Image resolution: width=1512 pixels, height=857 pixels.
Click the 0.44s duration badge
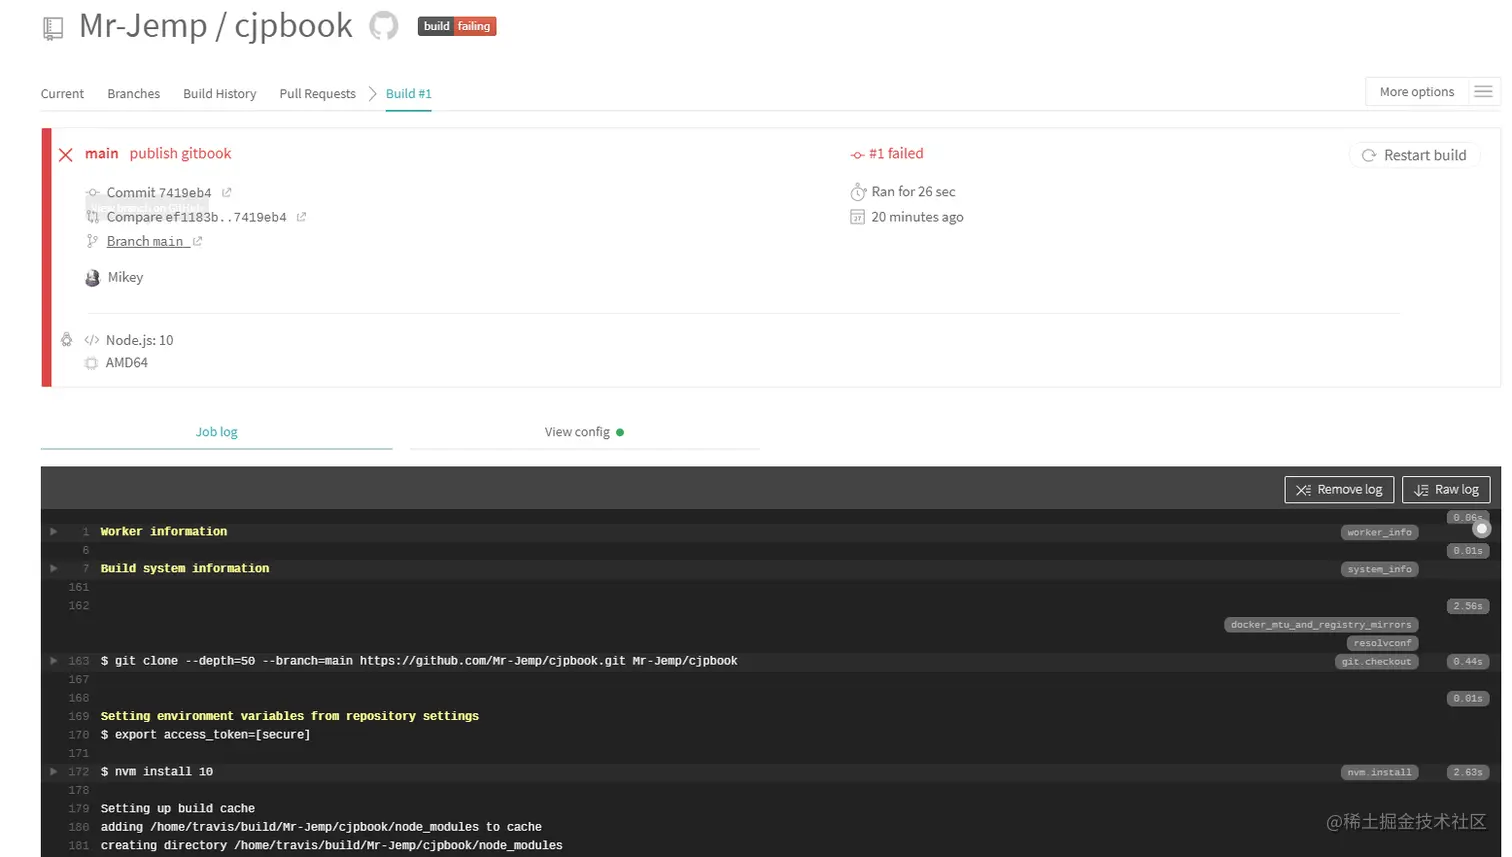pyautogui.click(x=1468, y=661)
